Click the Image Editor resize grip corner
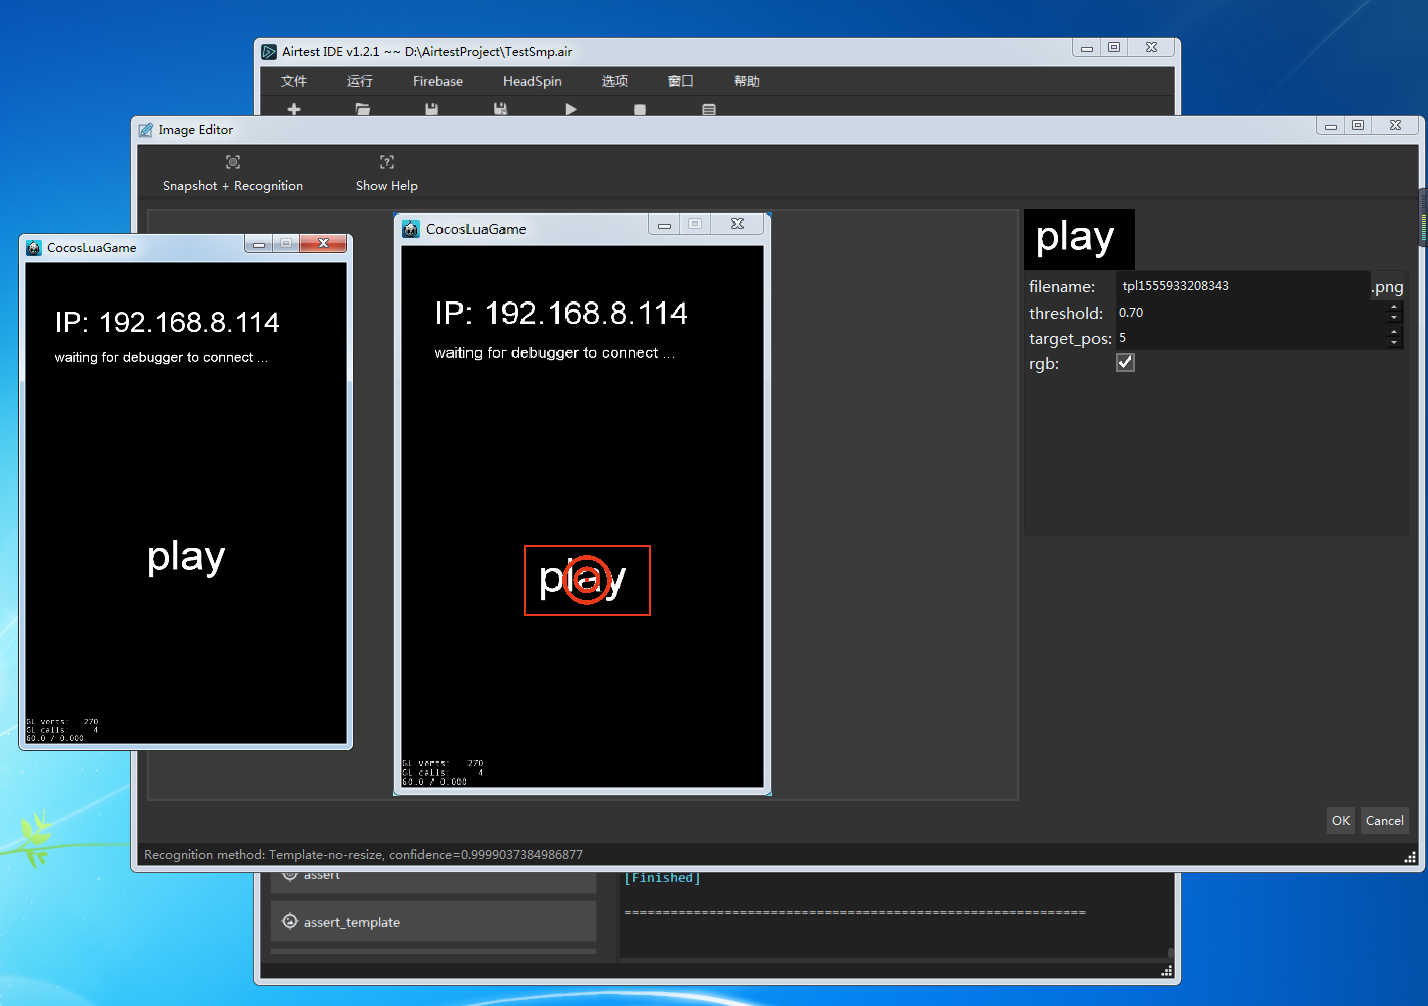The height and width of the screenshot is (1006, 1428). tap(1410, 857)
